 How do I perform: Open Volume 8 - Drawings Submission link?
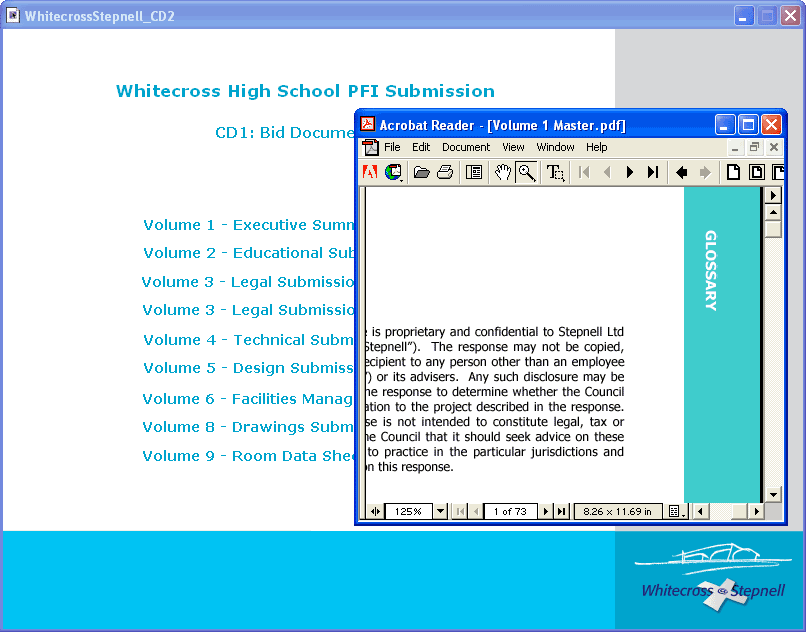(248, 427)
